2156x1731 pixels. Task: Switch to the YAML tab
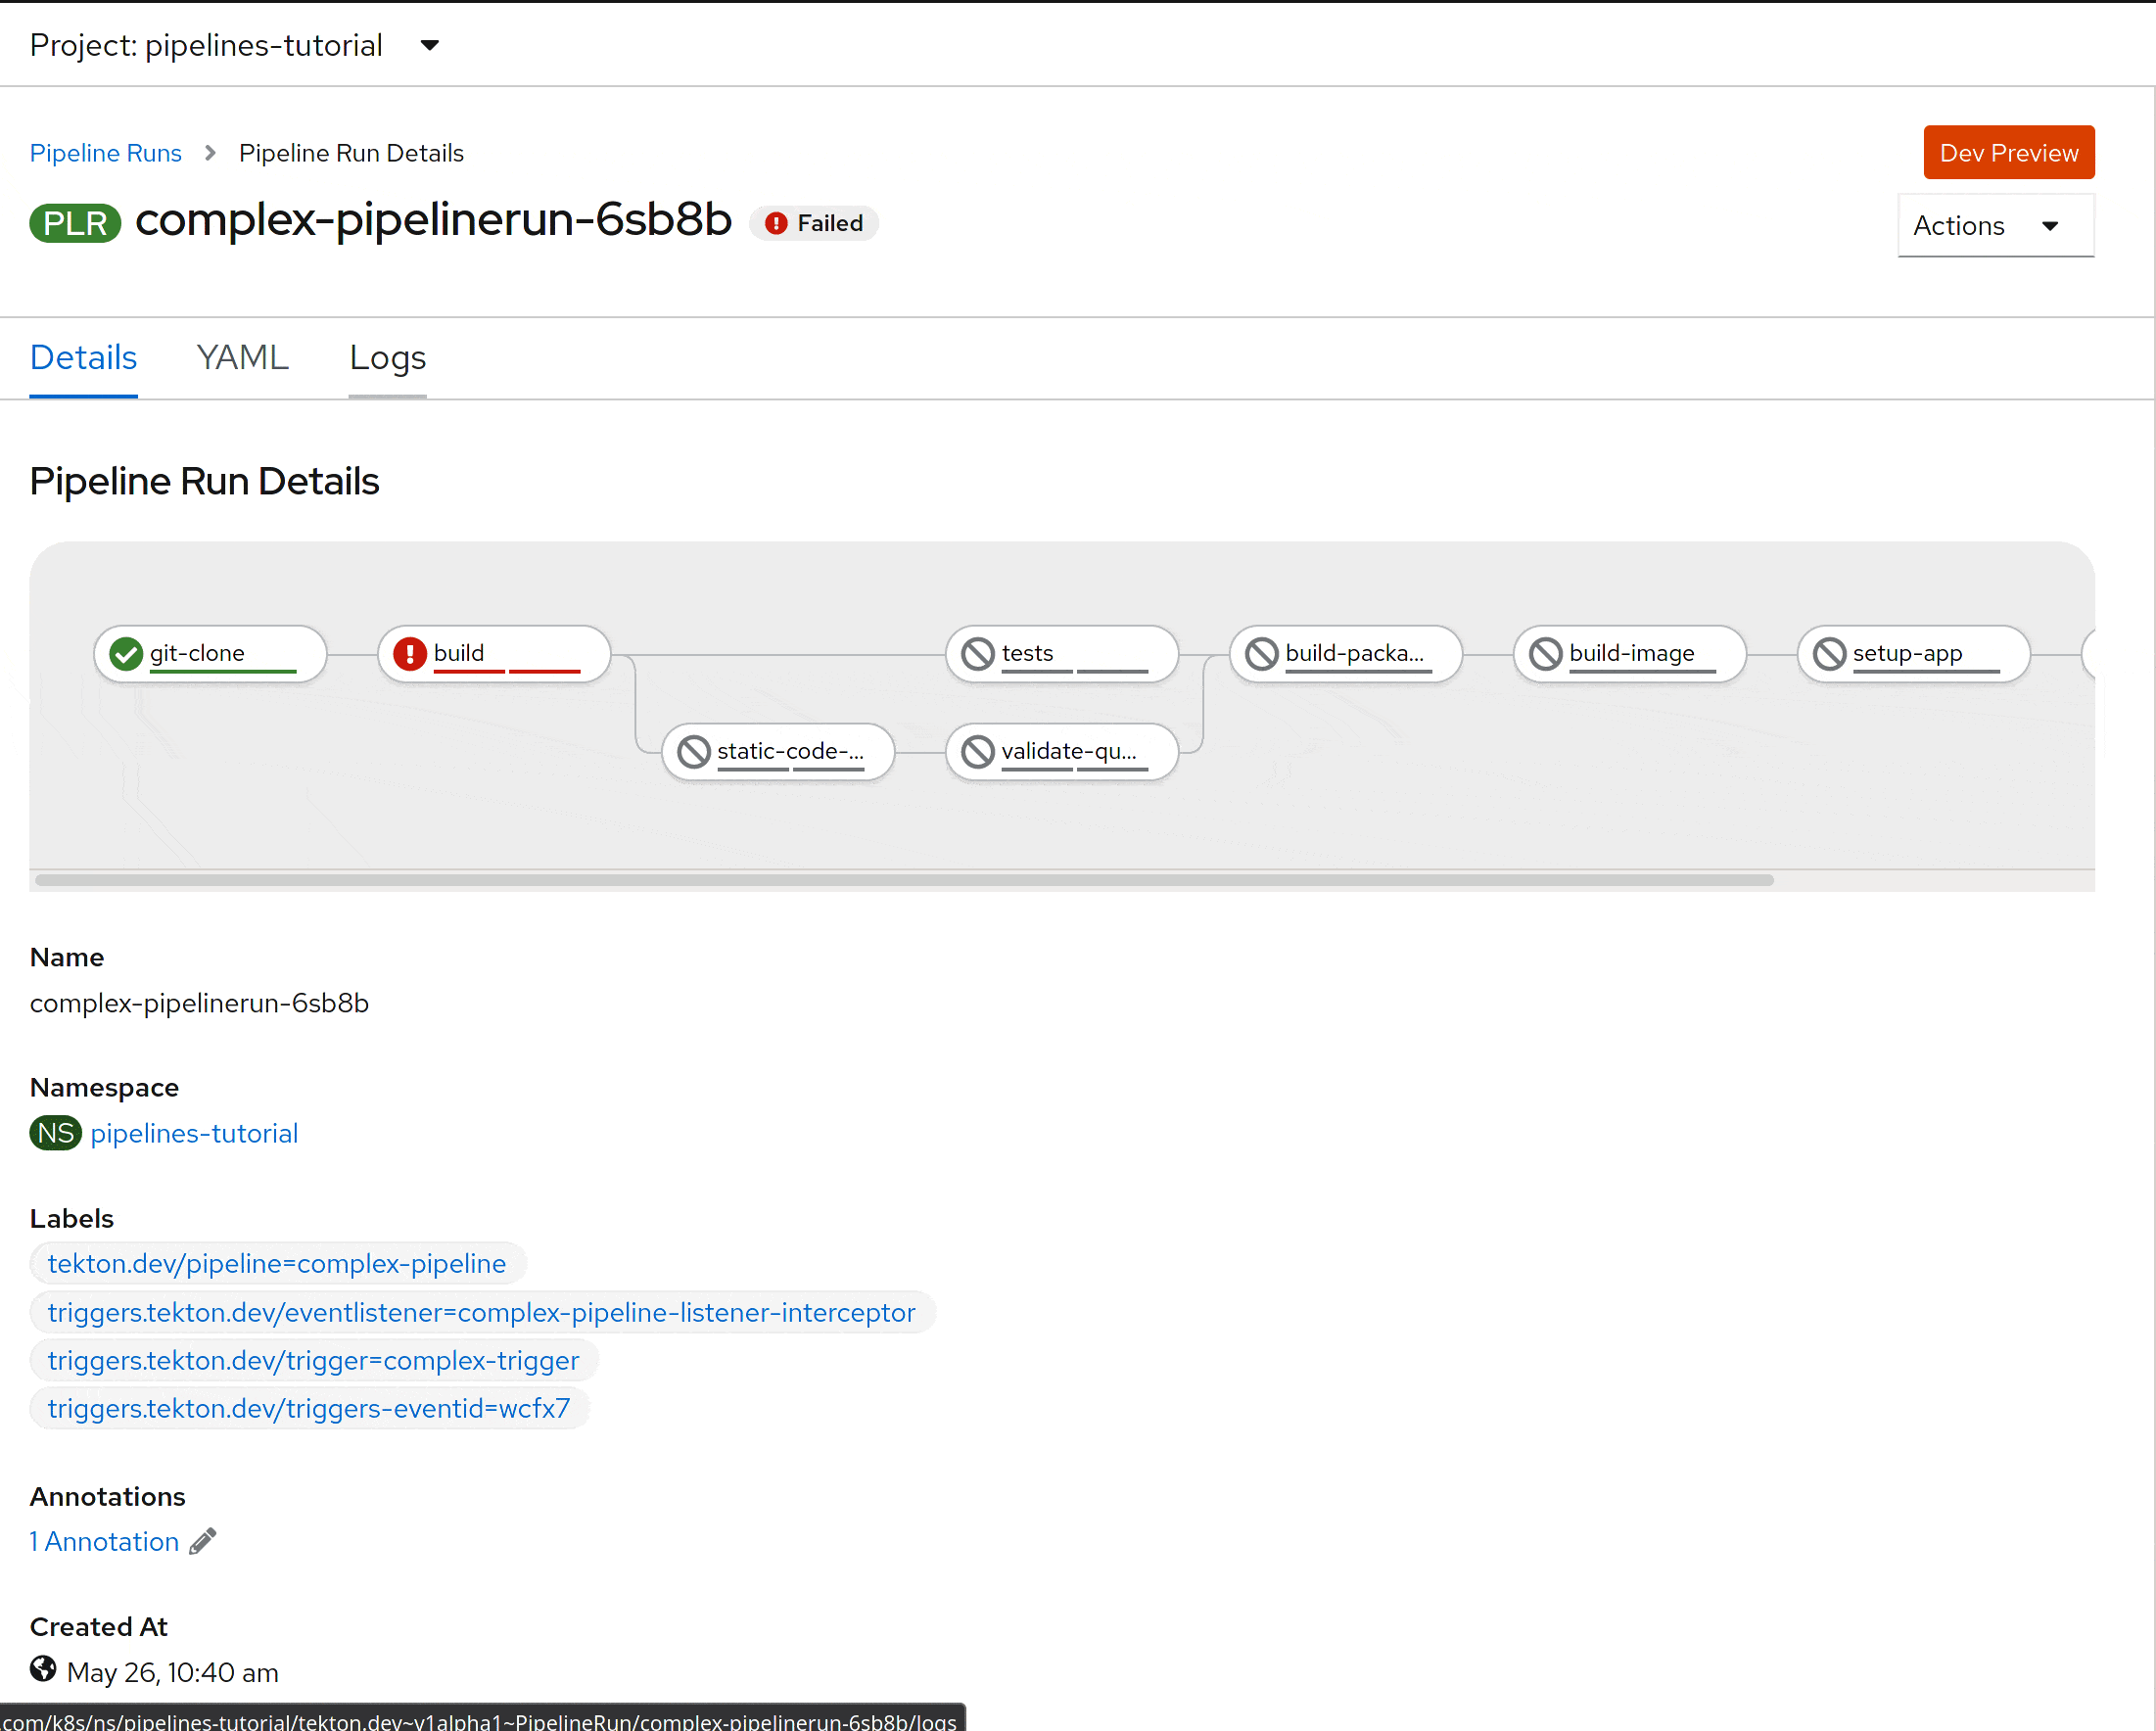pyautogui.click(x=242, y=358)
